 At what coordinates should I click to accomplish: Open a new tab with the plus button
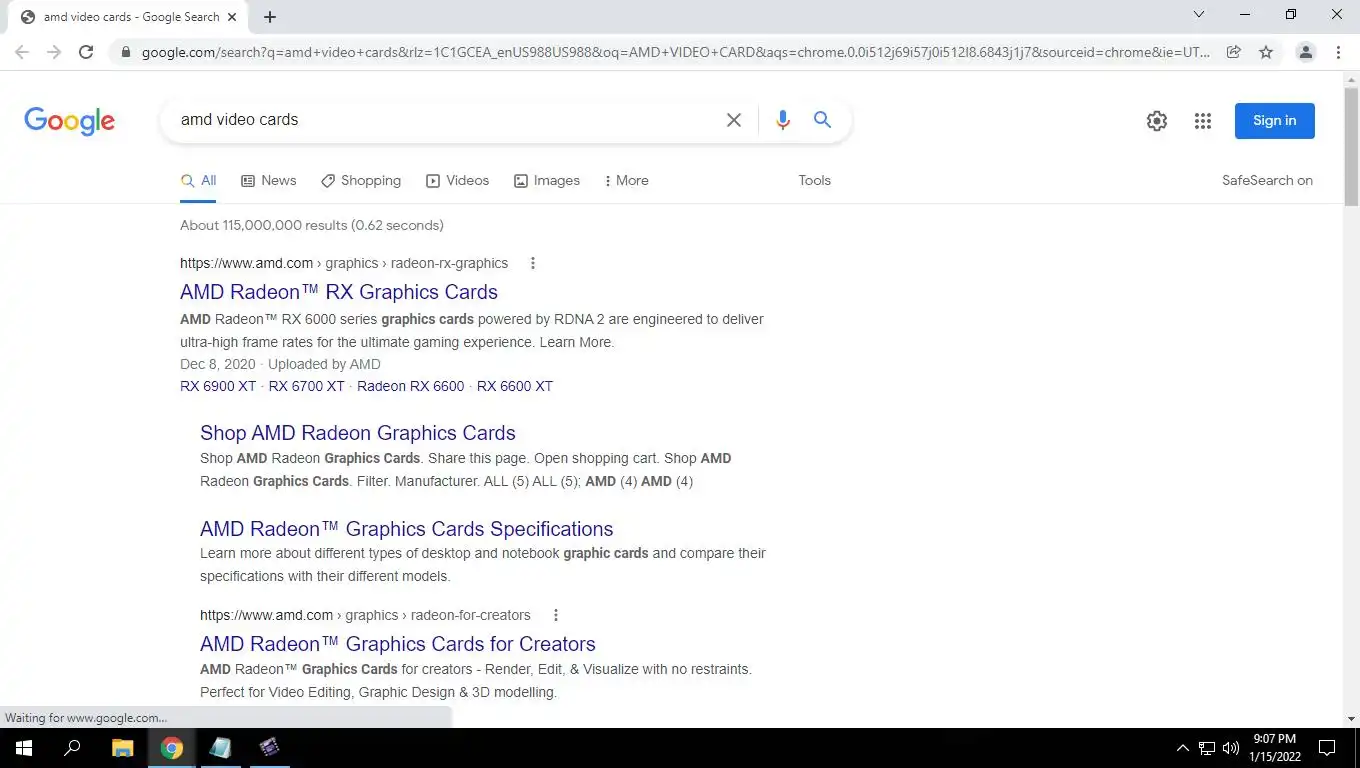[x=270, y=17]
